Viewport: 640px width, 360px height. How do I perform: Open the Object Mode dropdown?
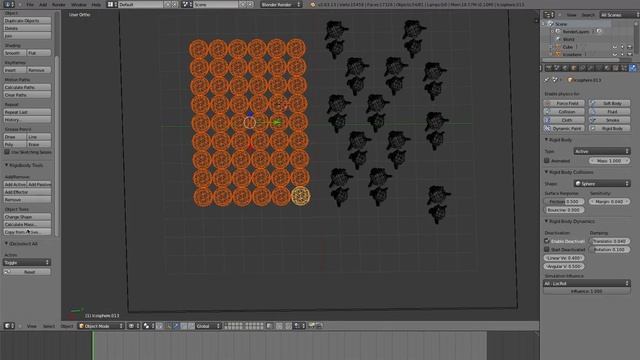click(100, 326)
